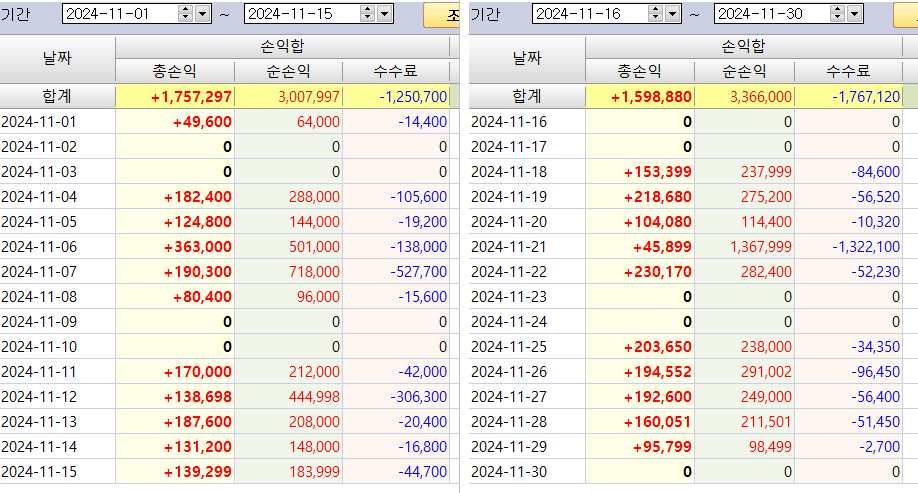Select the -306,300 fee cell
The height and width of the screenshot is (493, 918).
(x=396, y=397)
